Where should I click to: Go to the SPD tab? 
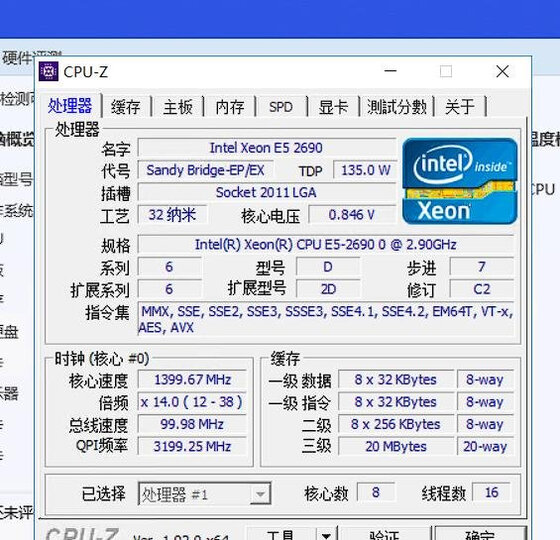(281, 106)
